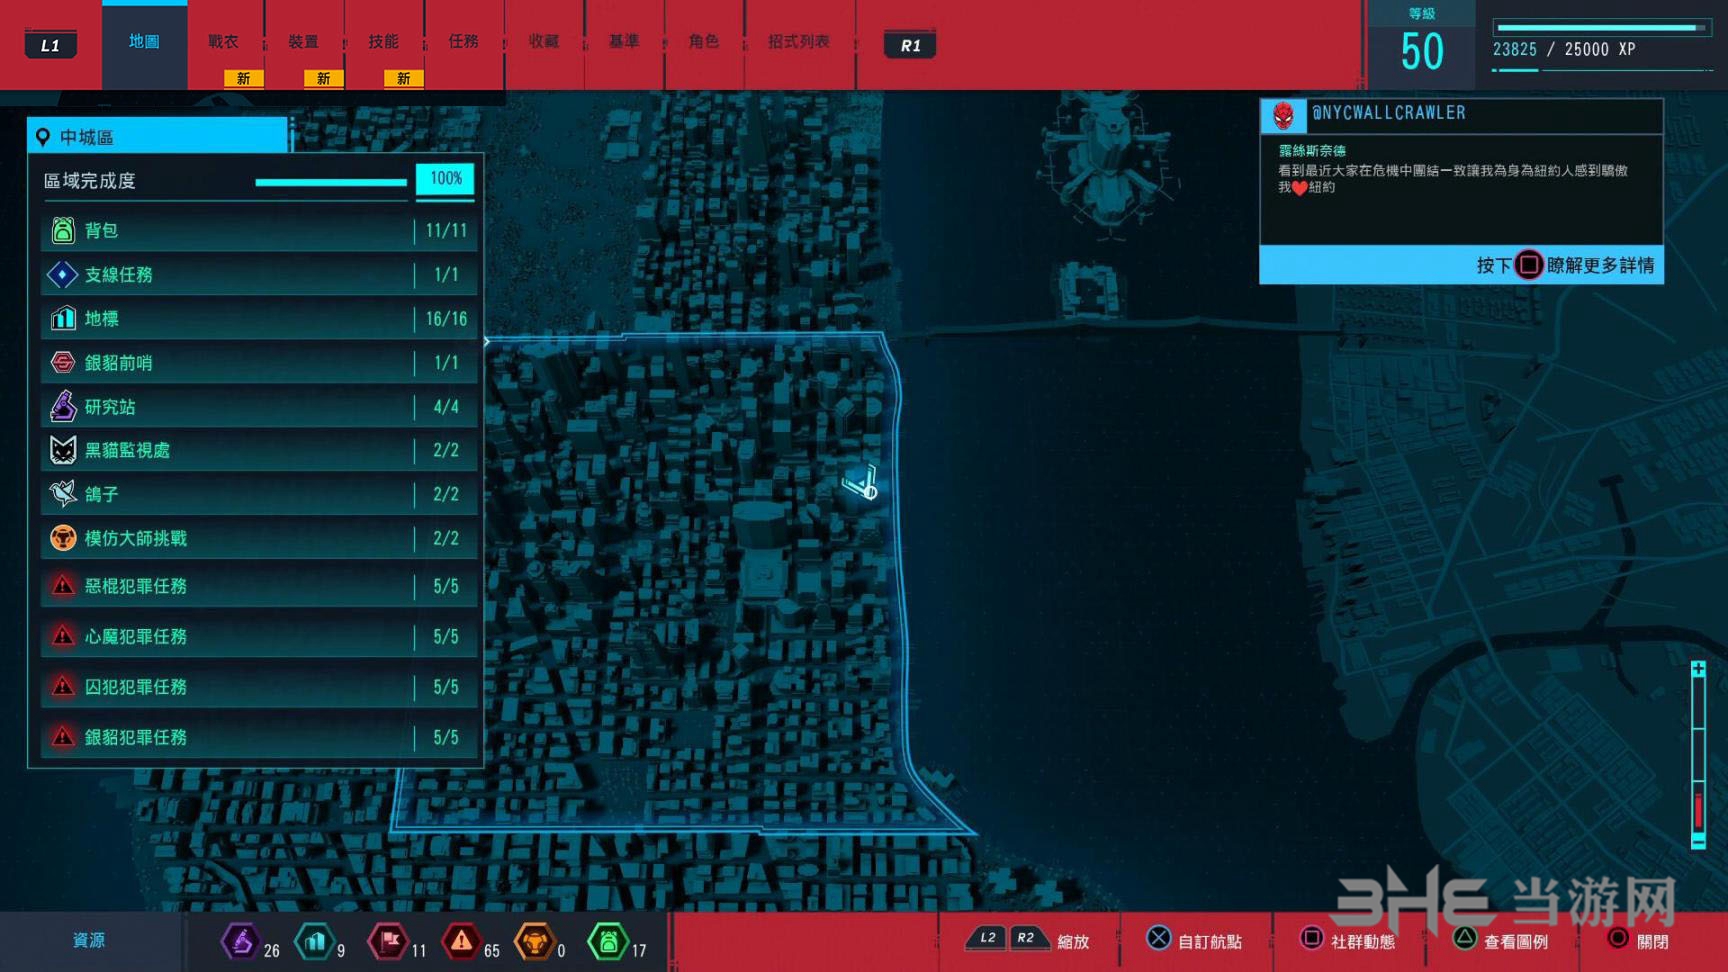Click the 鴿子 row label
The image size is (1728, 972).
102,494
